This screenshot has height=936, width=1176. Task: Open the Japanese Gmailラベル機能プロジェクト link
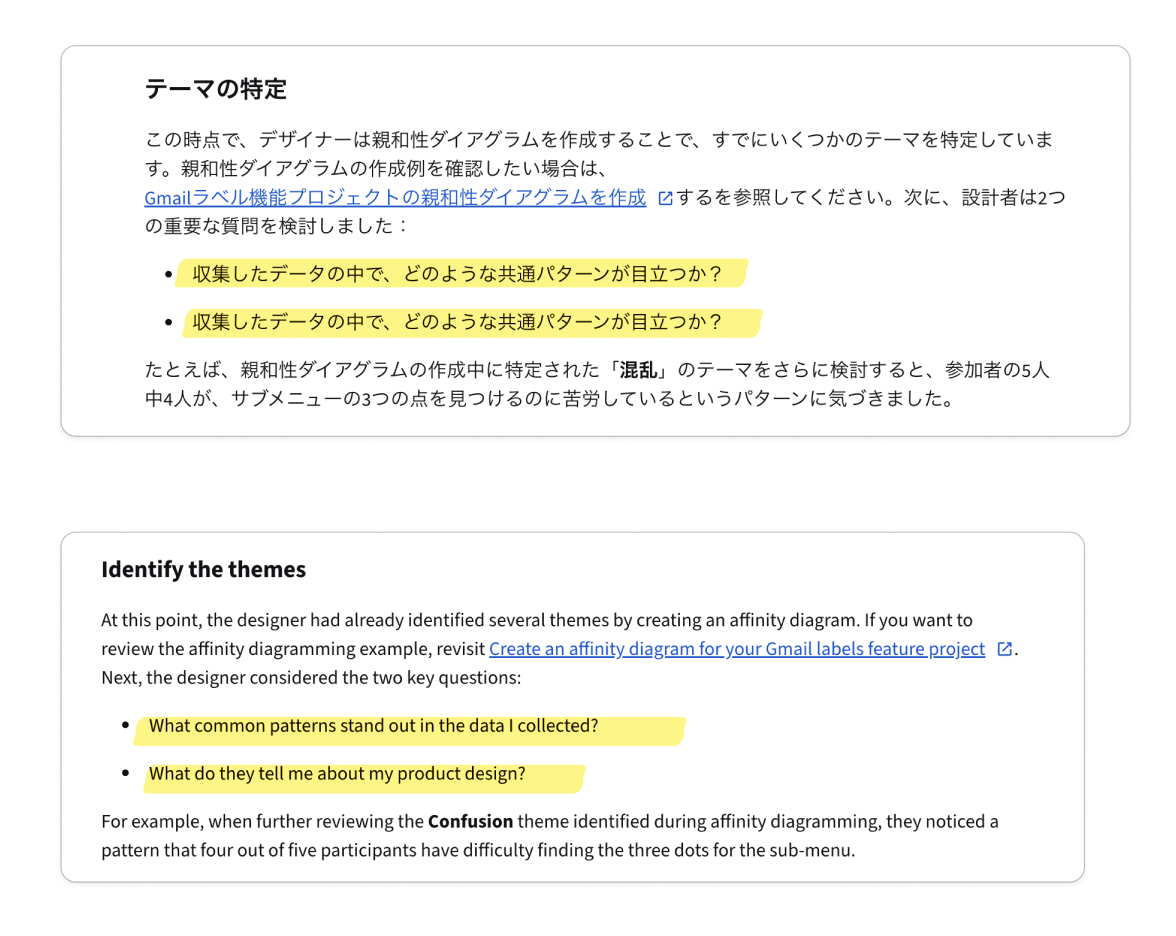[x=395, y=198]
